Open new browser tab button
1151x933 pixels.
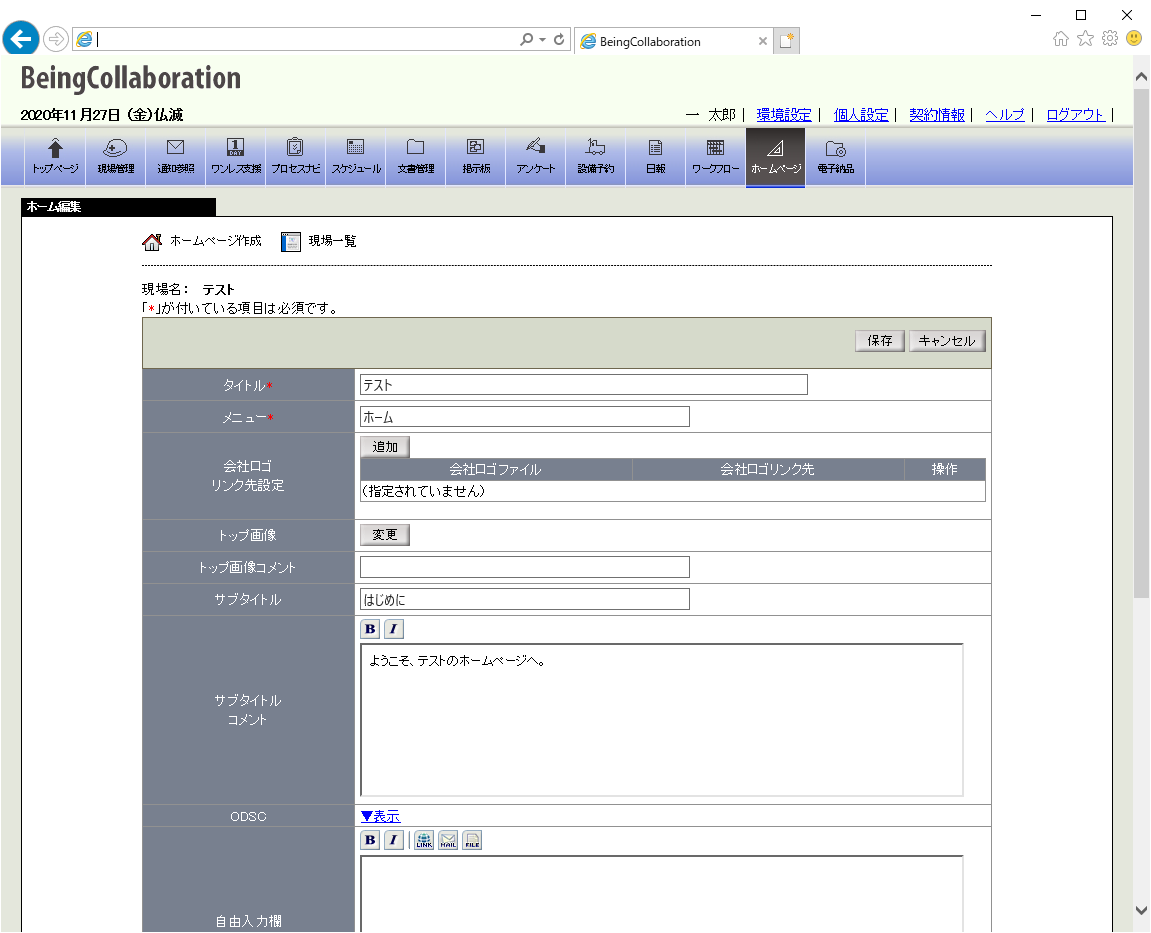tap(786, 40)
